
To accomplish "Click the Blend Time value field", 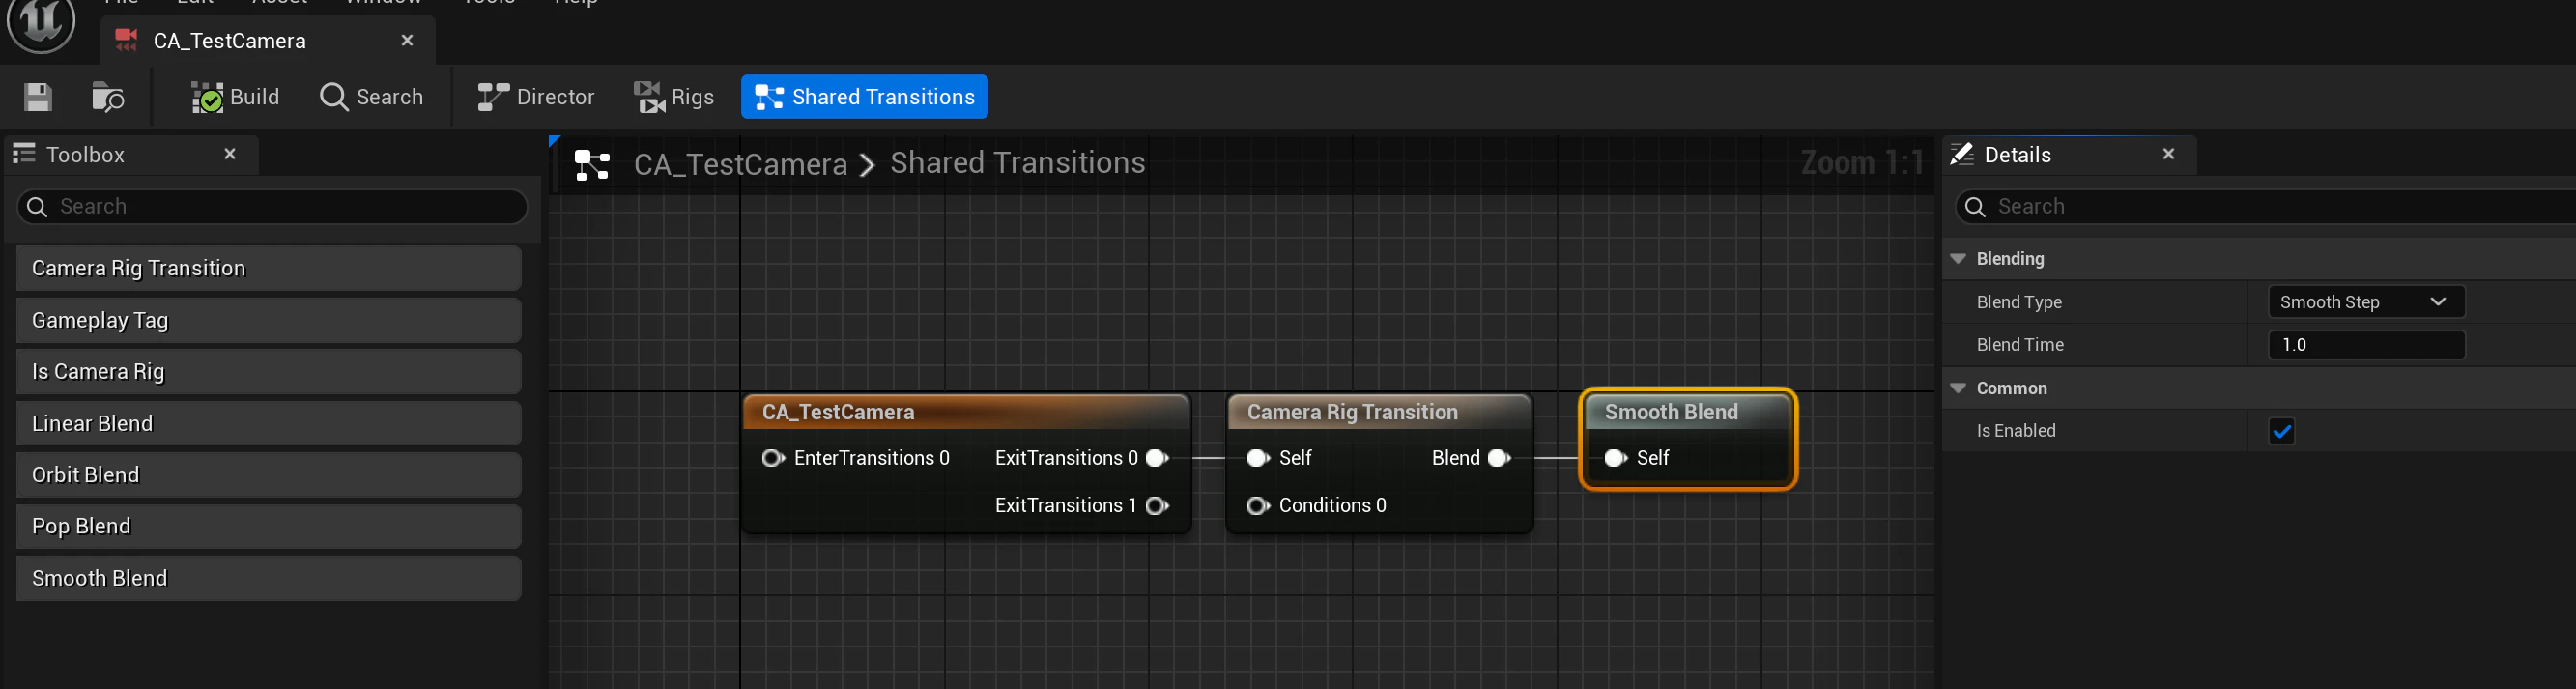I will tap(2365, 345).
